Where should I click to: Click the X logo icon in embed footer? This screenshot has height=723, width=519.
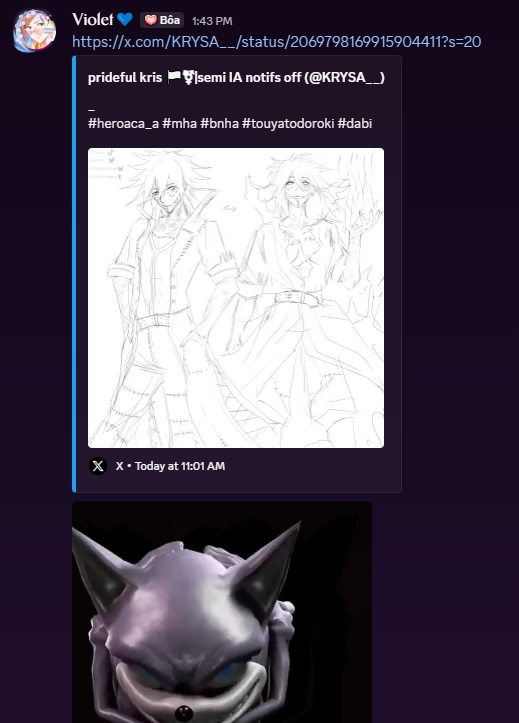[98, 466]
